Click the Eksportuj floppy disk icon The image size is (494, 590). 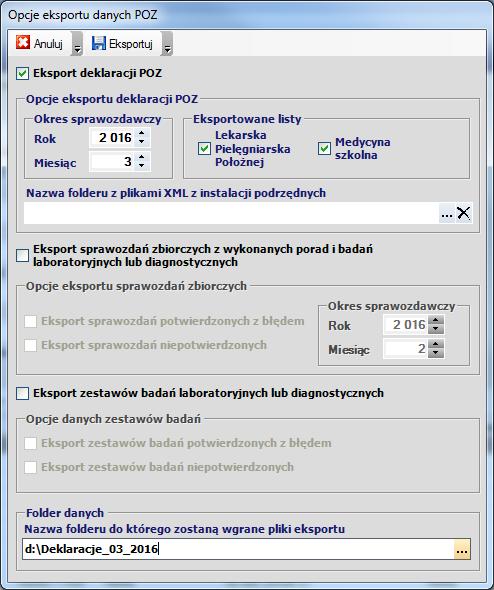pyautogui.click(x=99, y=43)
